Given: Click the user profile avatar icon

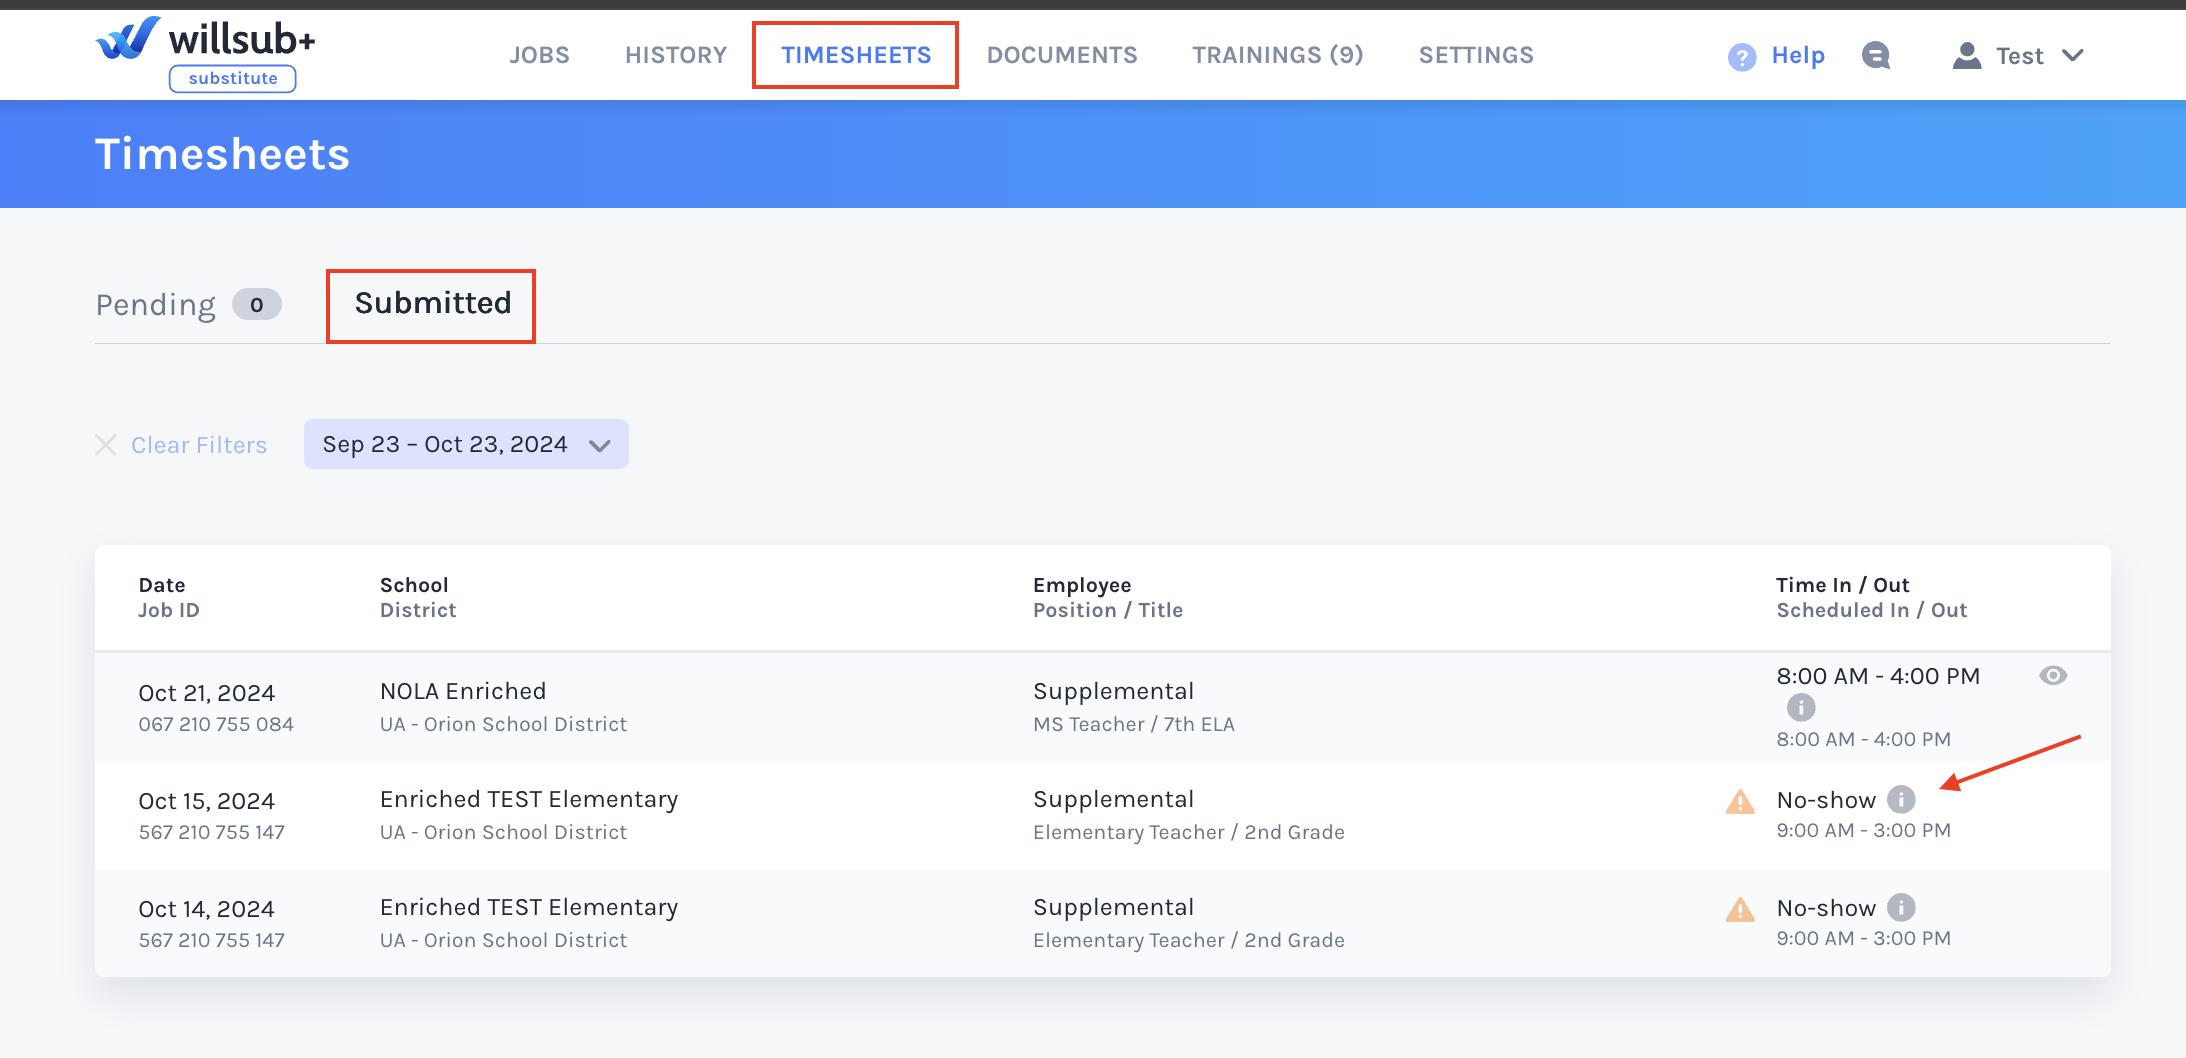Looking at the screenshot, I should (1967, 56).
